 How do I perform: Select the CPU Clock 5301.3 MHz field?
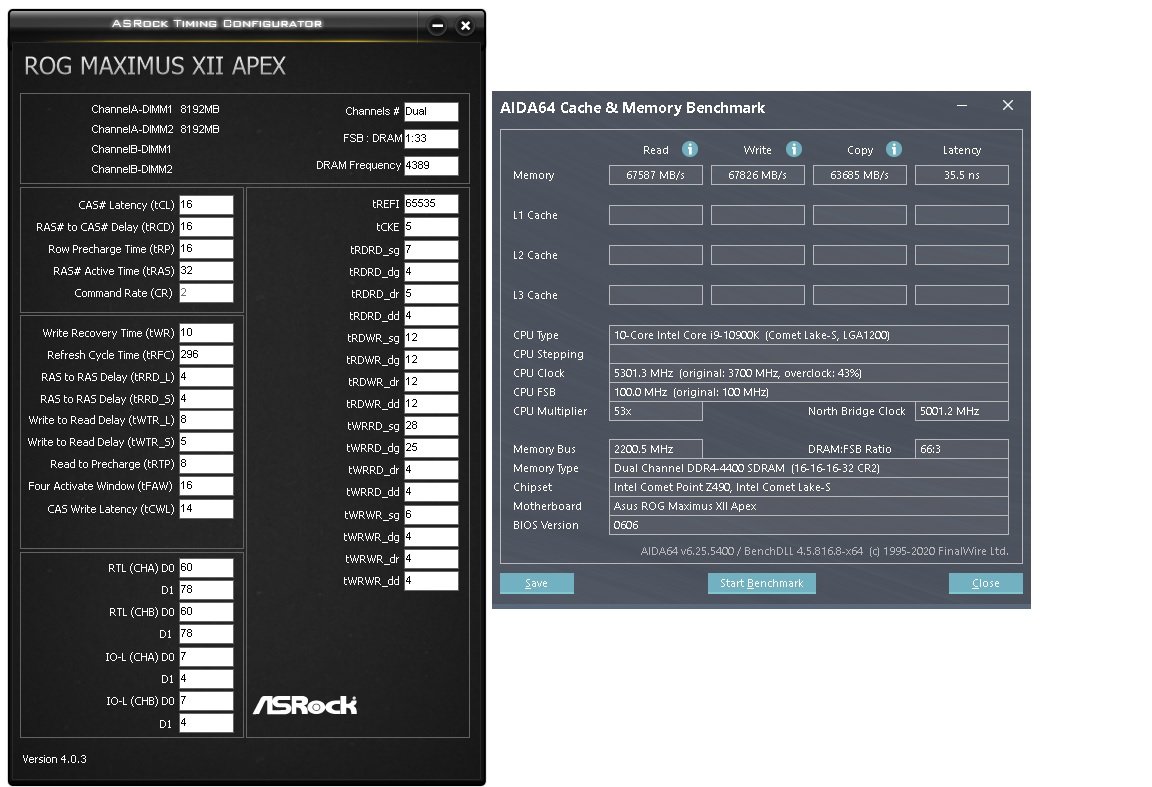coord(808,373)
